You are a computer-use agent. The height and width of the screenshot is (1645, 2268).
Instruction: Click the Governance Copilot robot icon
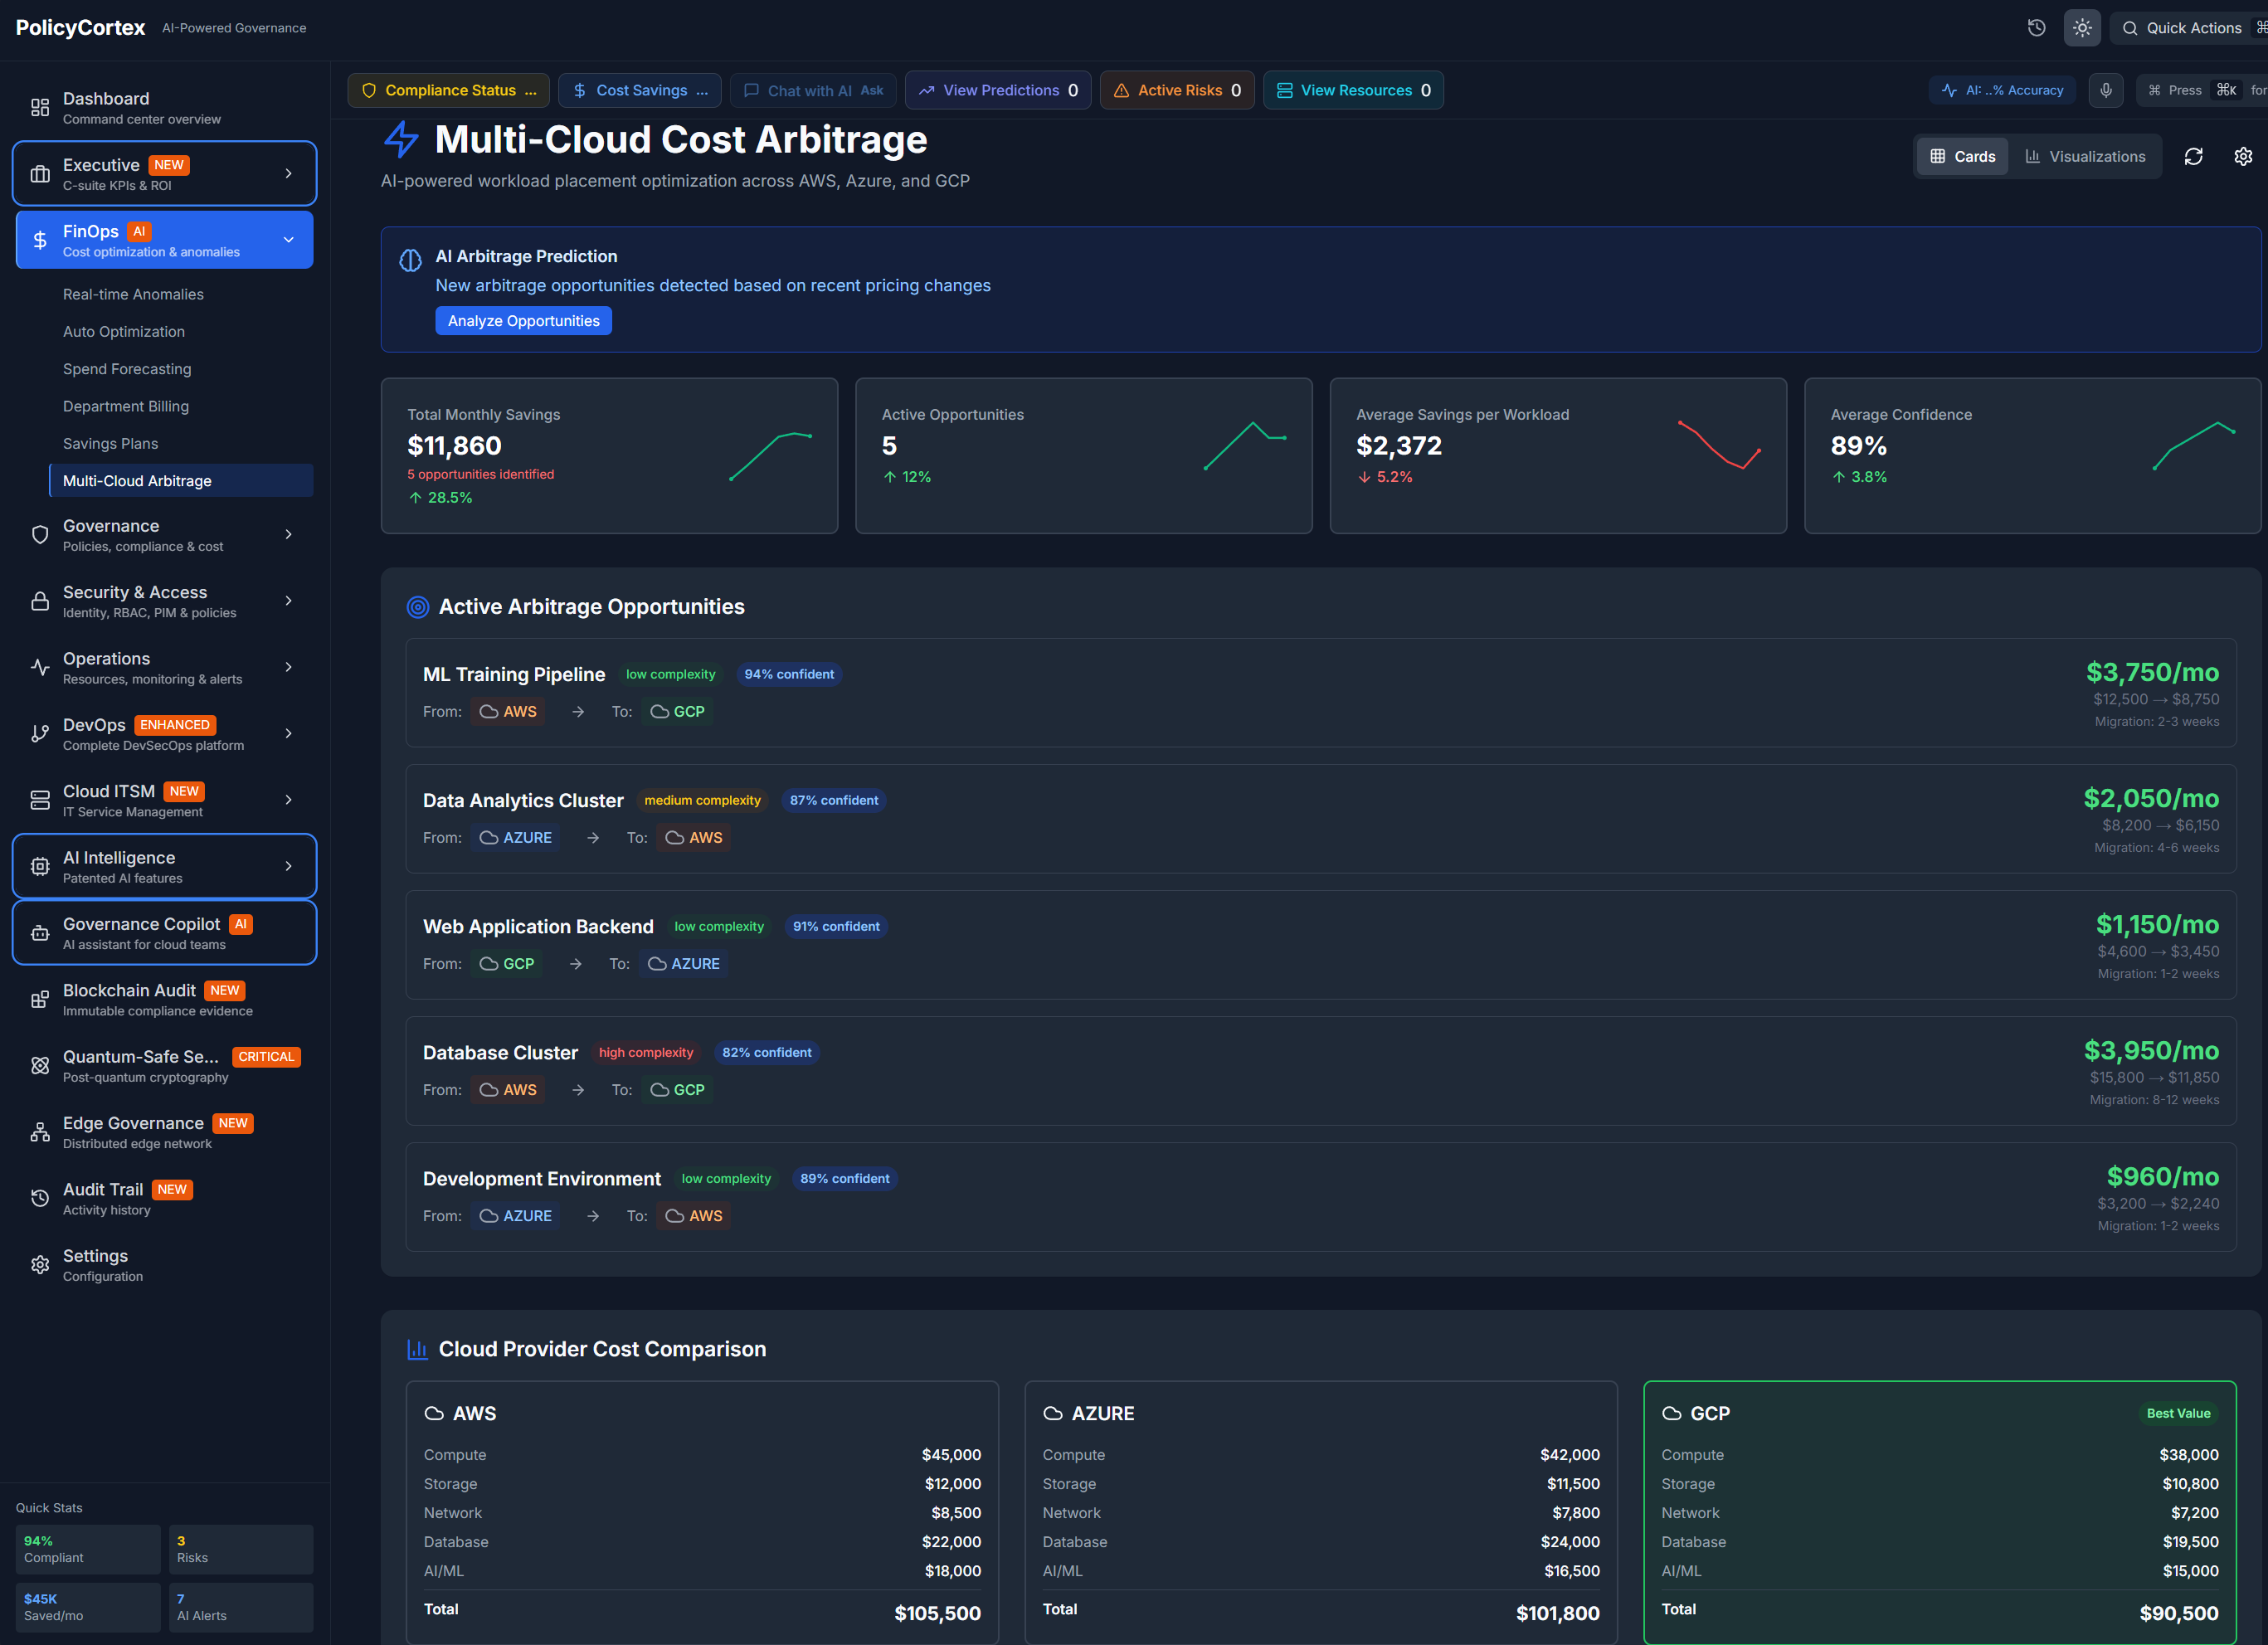pos(40,933)
